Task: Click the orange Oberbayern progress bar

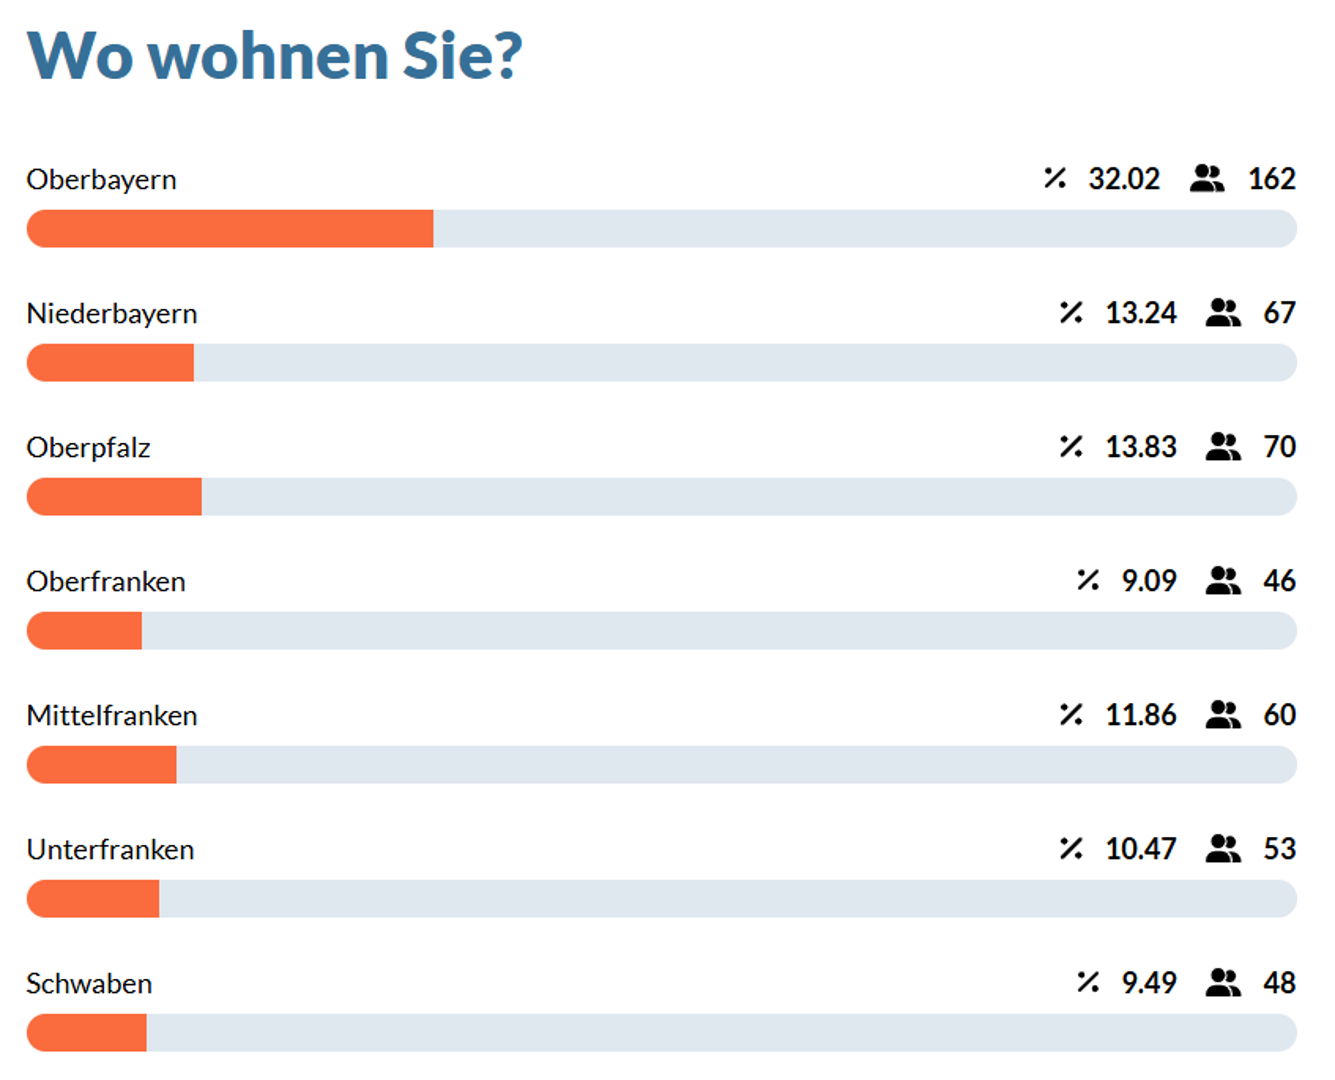Action: [x=230, y=229]
